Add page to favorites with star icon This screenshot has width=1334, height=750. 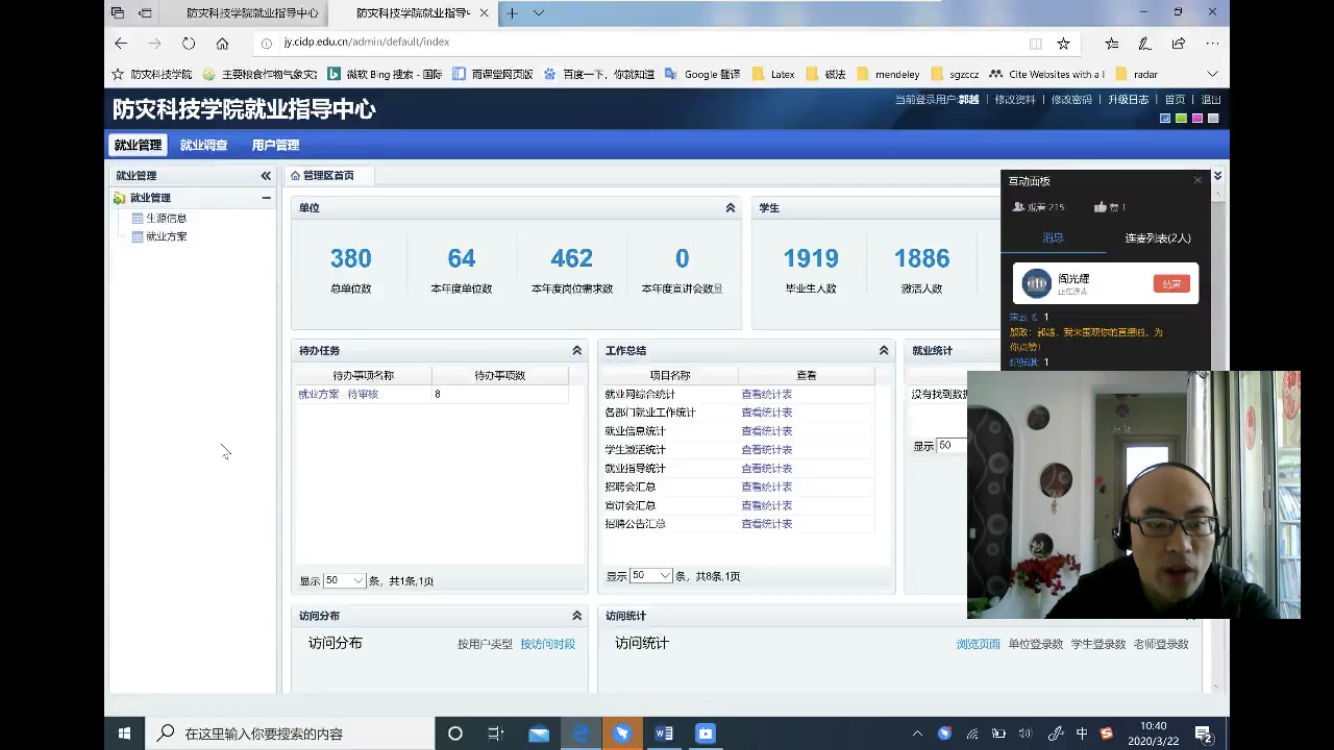(x=1063, y=43)
